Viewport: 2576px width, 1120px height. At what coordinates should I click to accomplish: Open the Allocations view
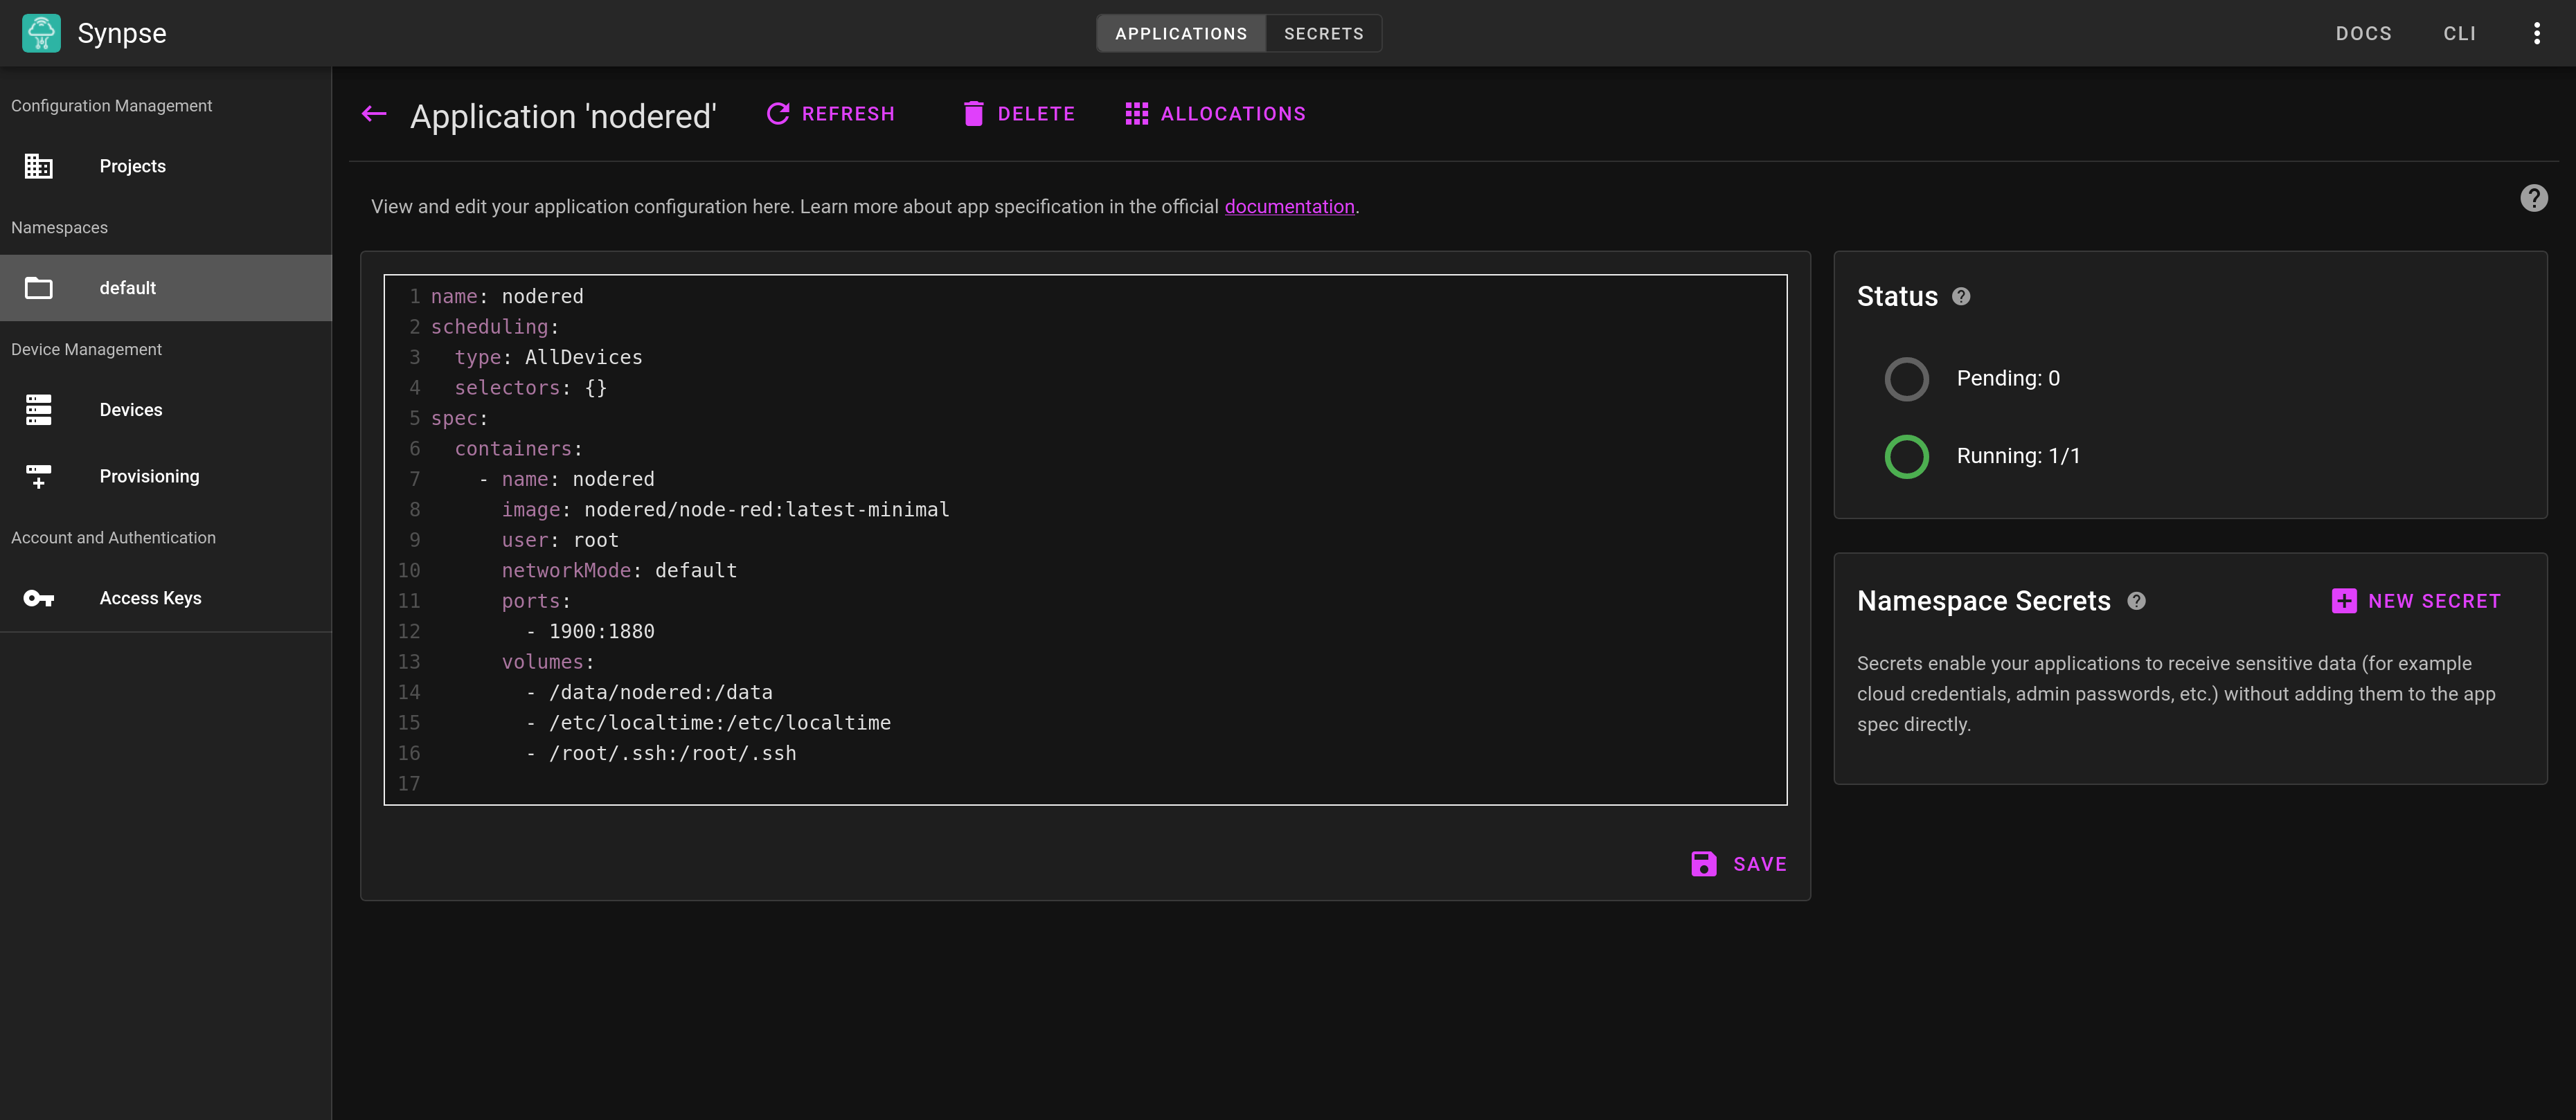(1215, 113)
